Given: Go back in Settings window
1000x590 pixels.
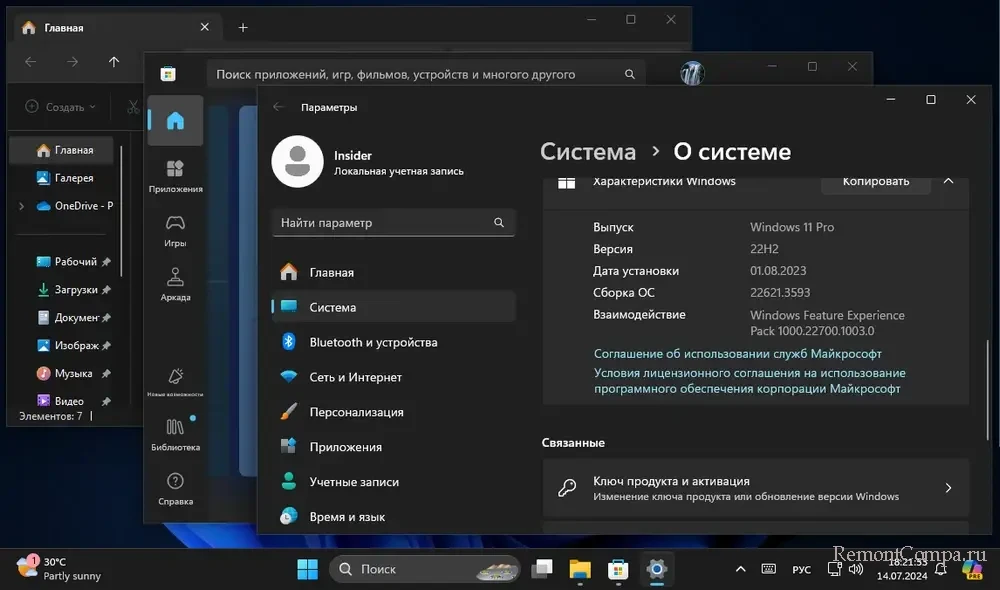Looking at the screenshot, I should pyautogui.click(x=278, y=107).
